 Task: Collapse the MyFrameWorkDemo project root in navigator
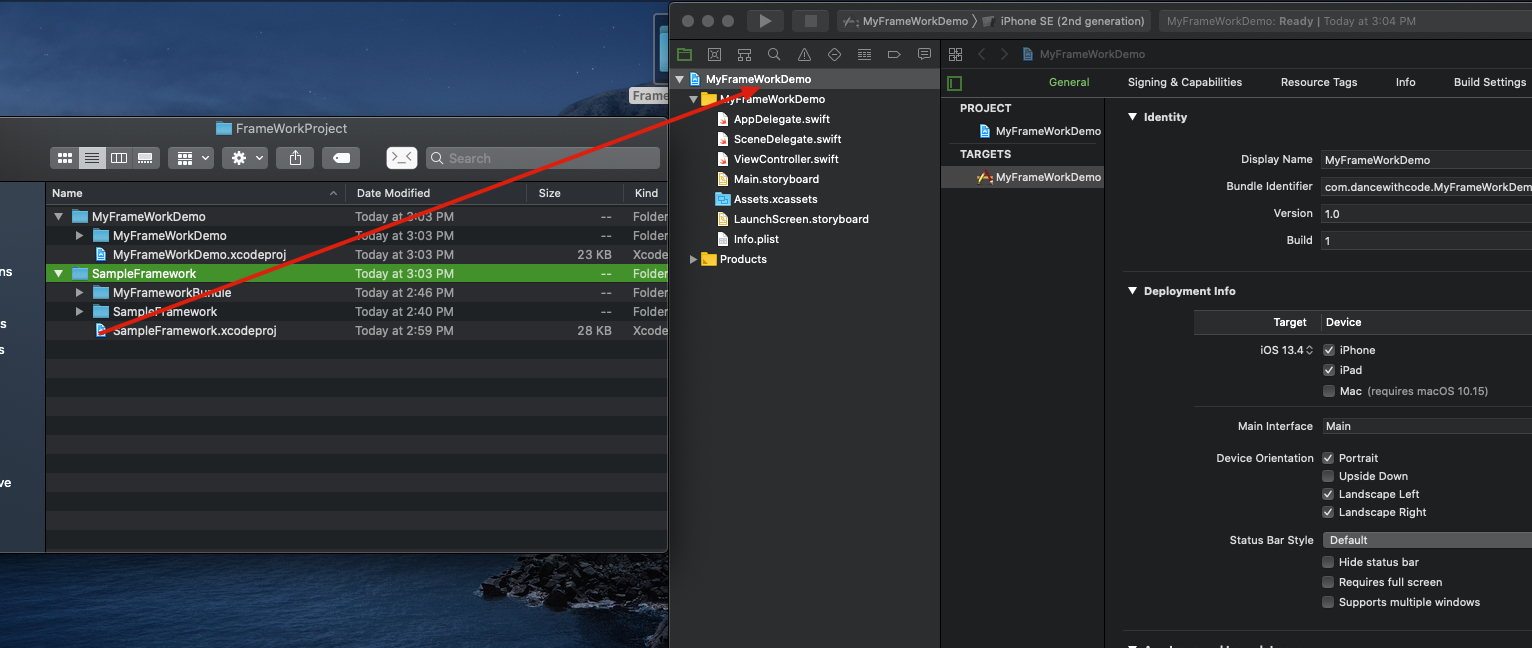click(680, 79)
